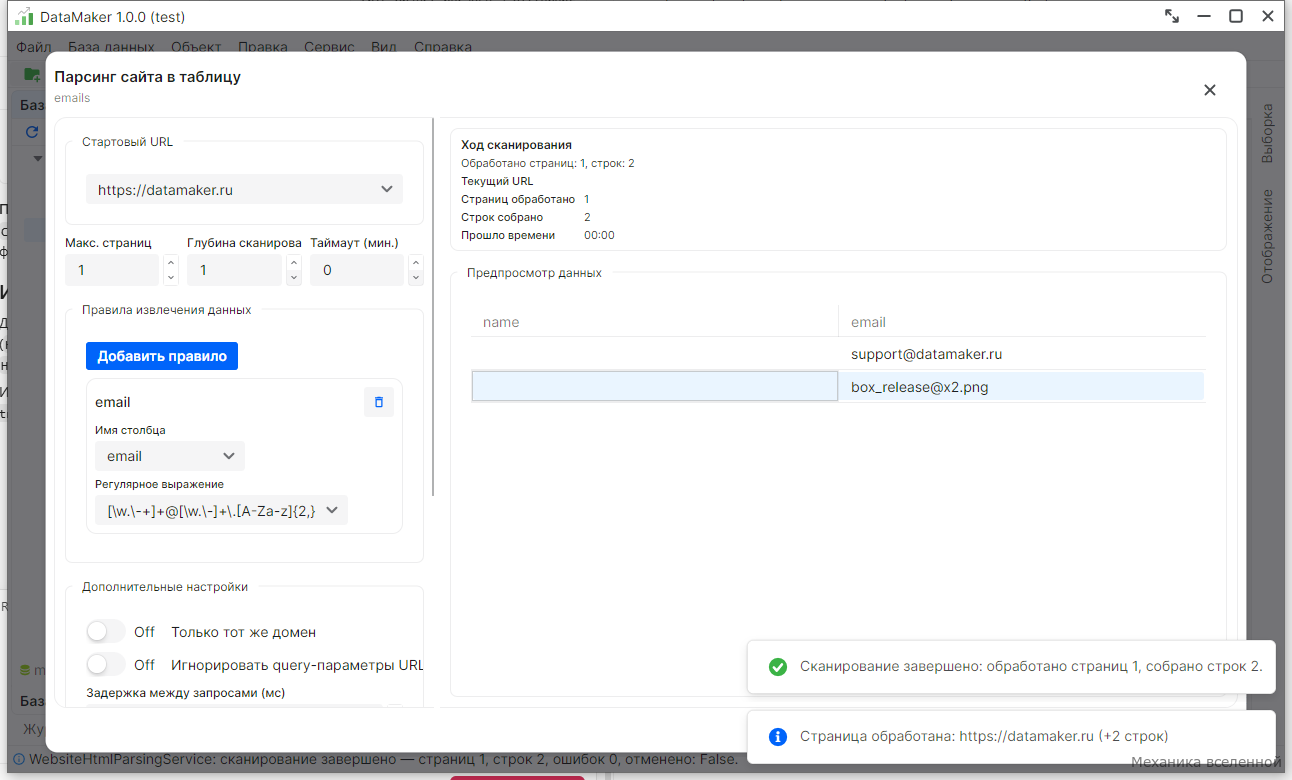This screenshot has width=1292, height=780.
Task: Click Макс. страниц input field
Action: (112, 270)
